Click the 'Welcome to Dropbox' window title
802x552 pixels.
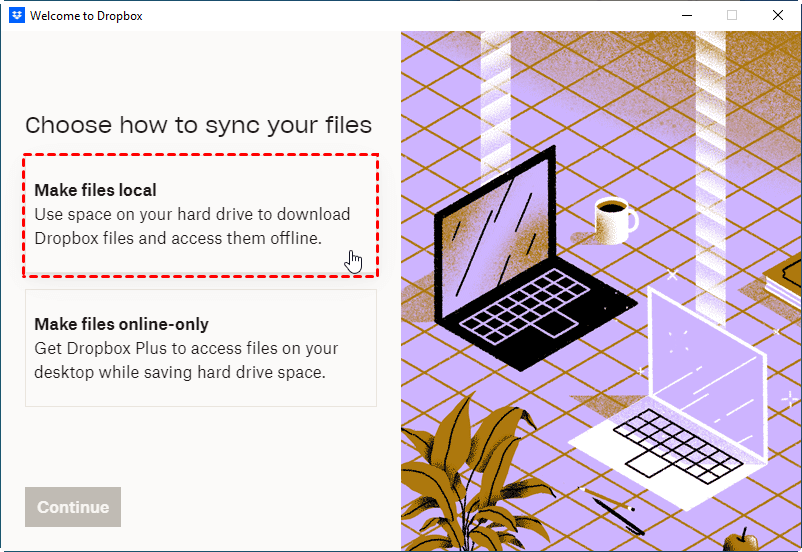point(86,16)
